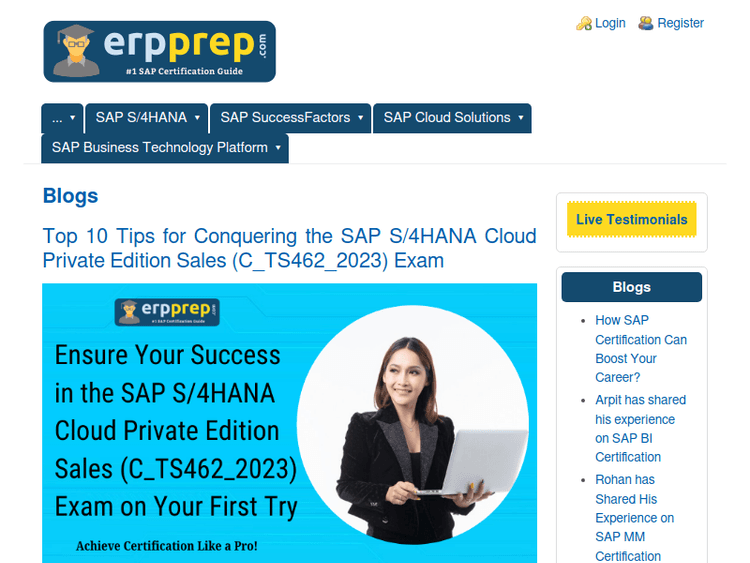Click the Blogs page heading

70,196
